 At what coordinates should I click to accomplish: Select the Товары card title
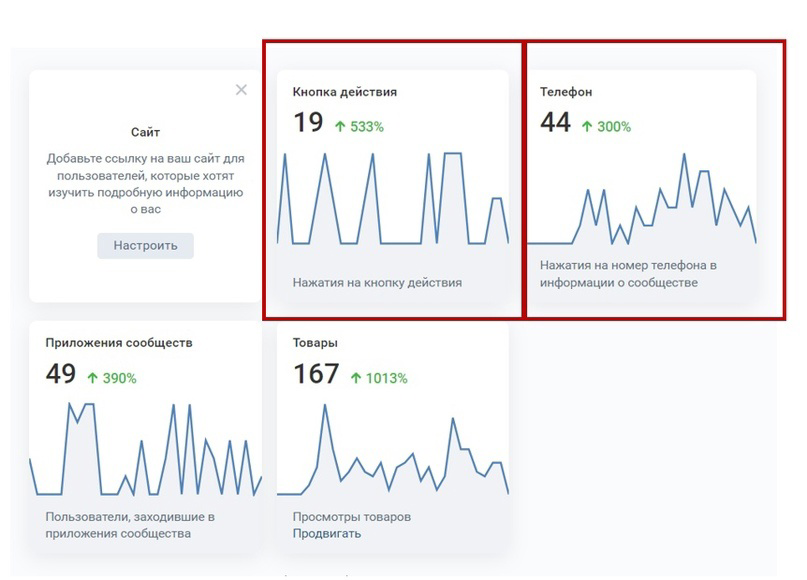315,343
